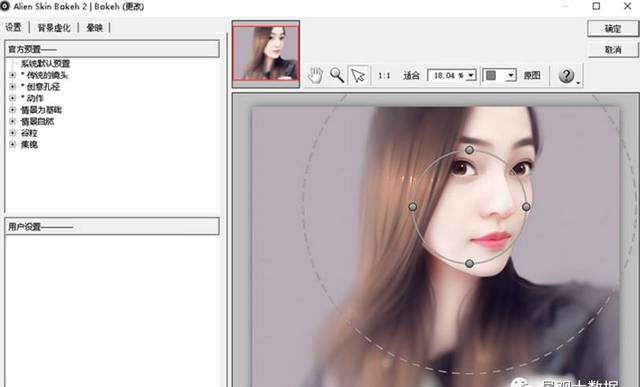The height and width of the screenshot is (387, 640).
Task: Click the 用户设置 section header
Action: click(112, 226)
